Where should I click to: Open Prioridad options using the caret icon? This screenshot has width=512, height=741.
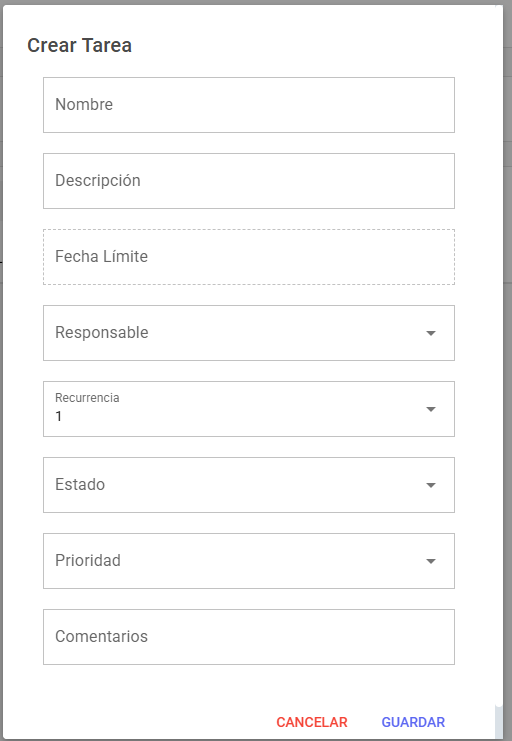[x=431, y=561]
